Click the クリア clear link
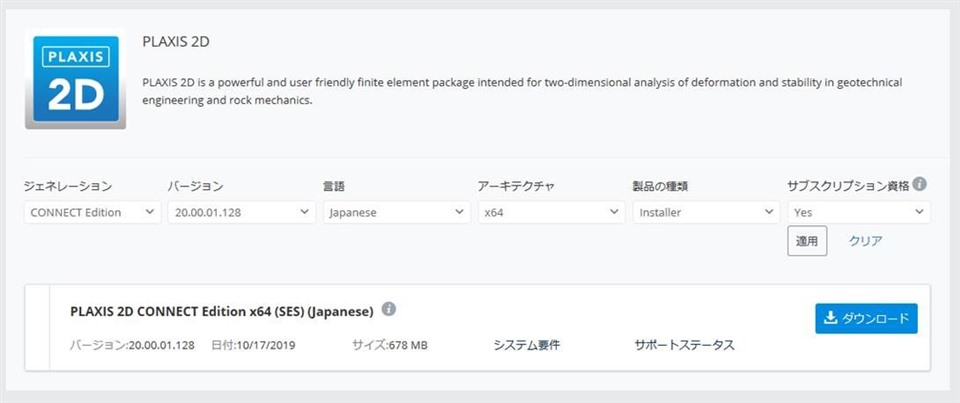This screenshot has width=960, height=403. pyautogui.click(x=865, y=241)
